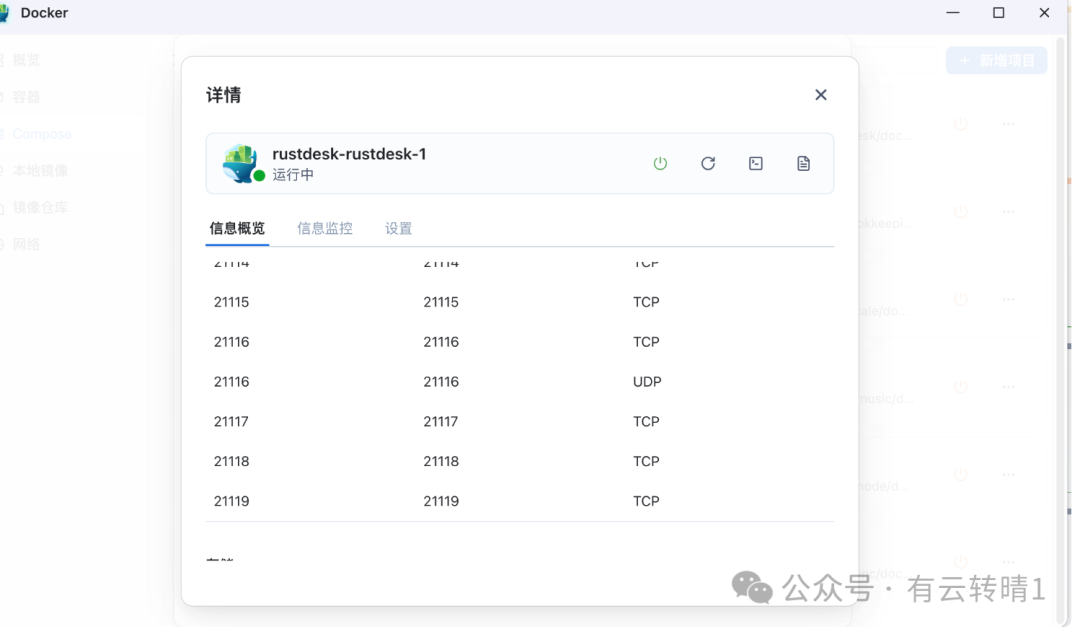Click the 新增项目 button
Image resolution: width=1080 pixels, height=632 pixels.
pos(996,60)
